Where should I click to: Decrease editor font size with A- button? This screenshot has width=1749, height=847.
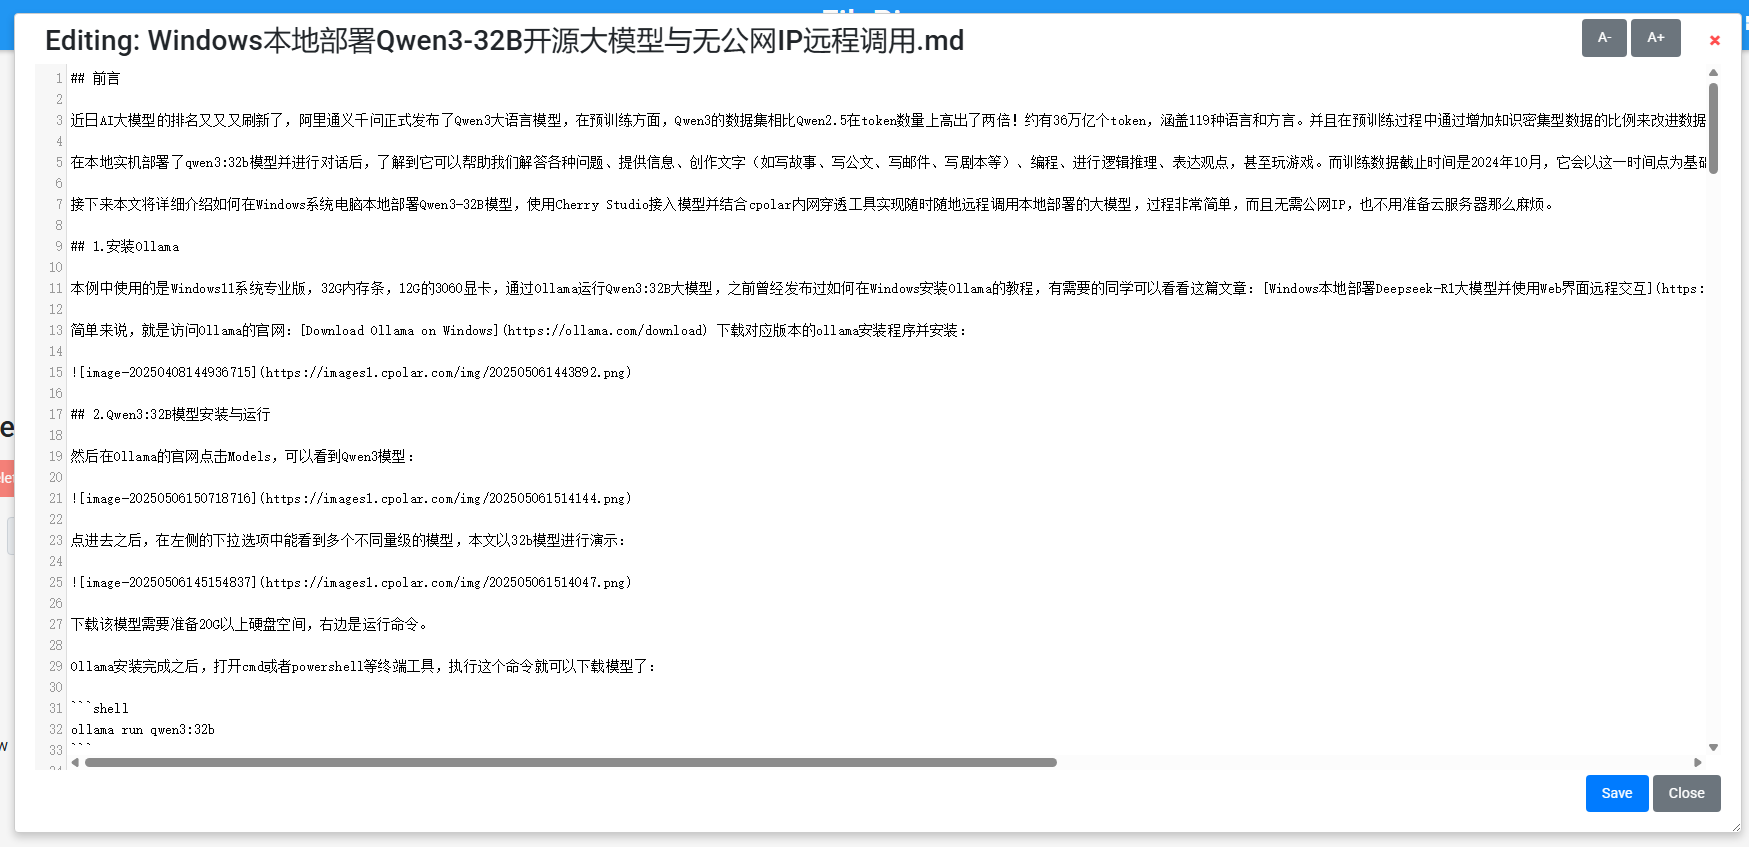pos(1603,38)
